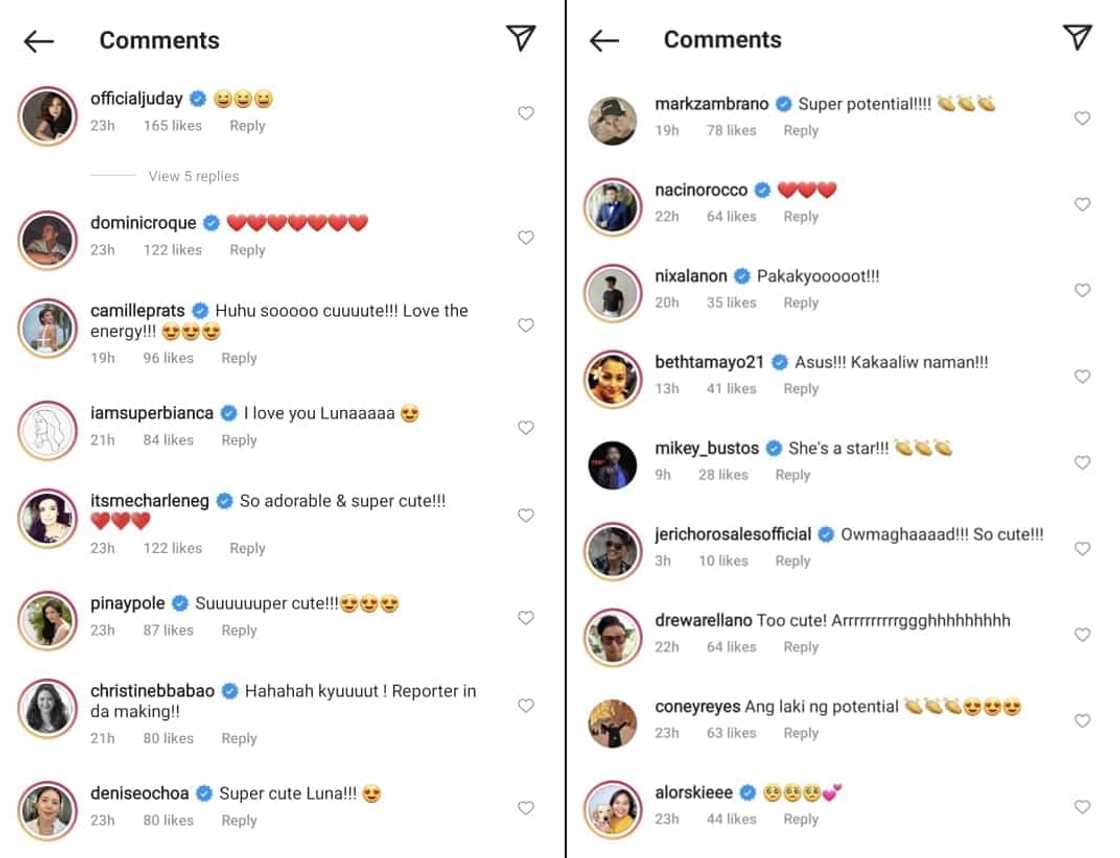The width and height of the screenshot is (1120, 858).
Task: Reply to dominicroque's comment
Action: [247, 250]
